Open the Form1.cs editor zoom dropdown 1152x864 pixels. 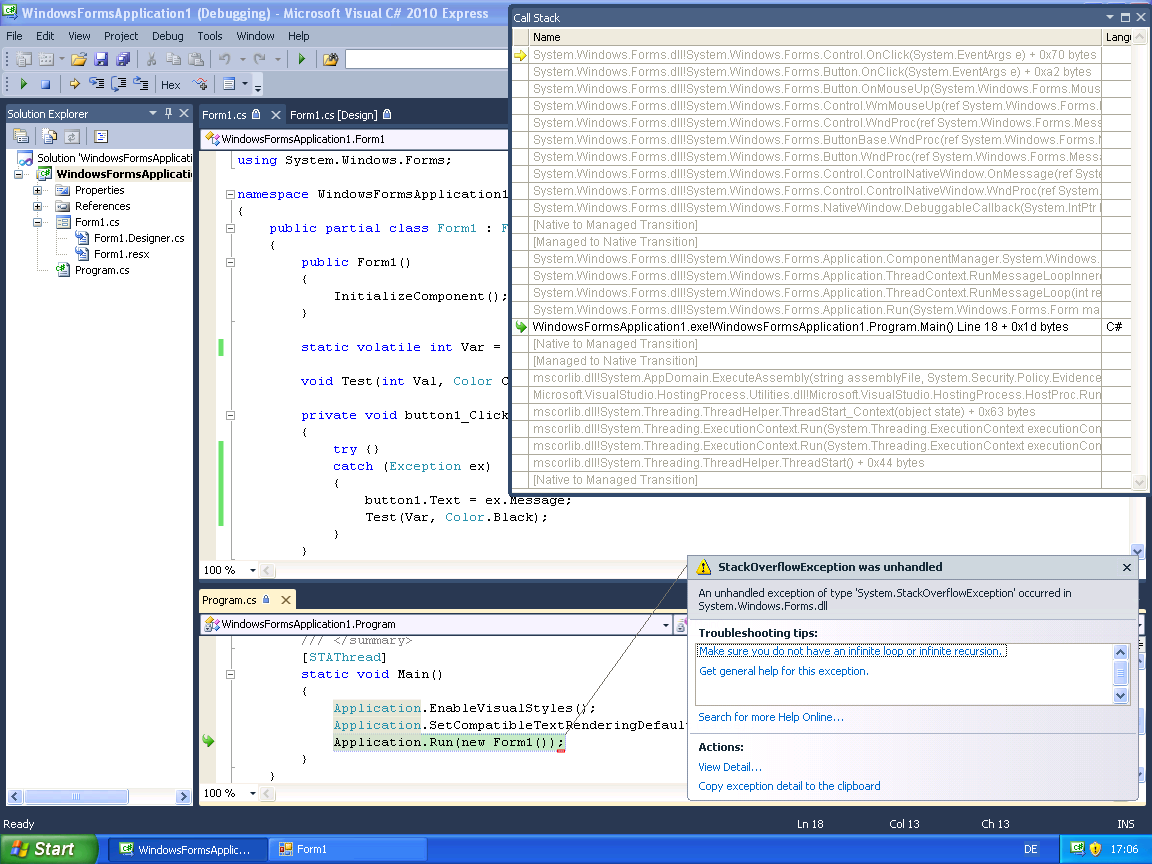point(253,570)
